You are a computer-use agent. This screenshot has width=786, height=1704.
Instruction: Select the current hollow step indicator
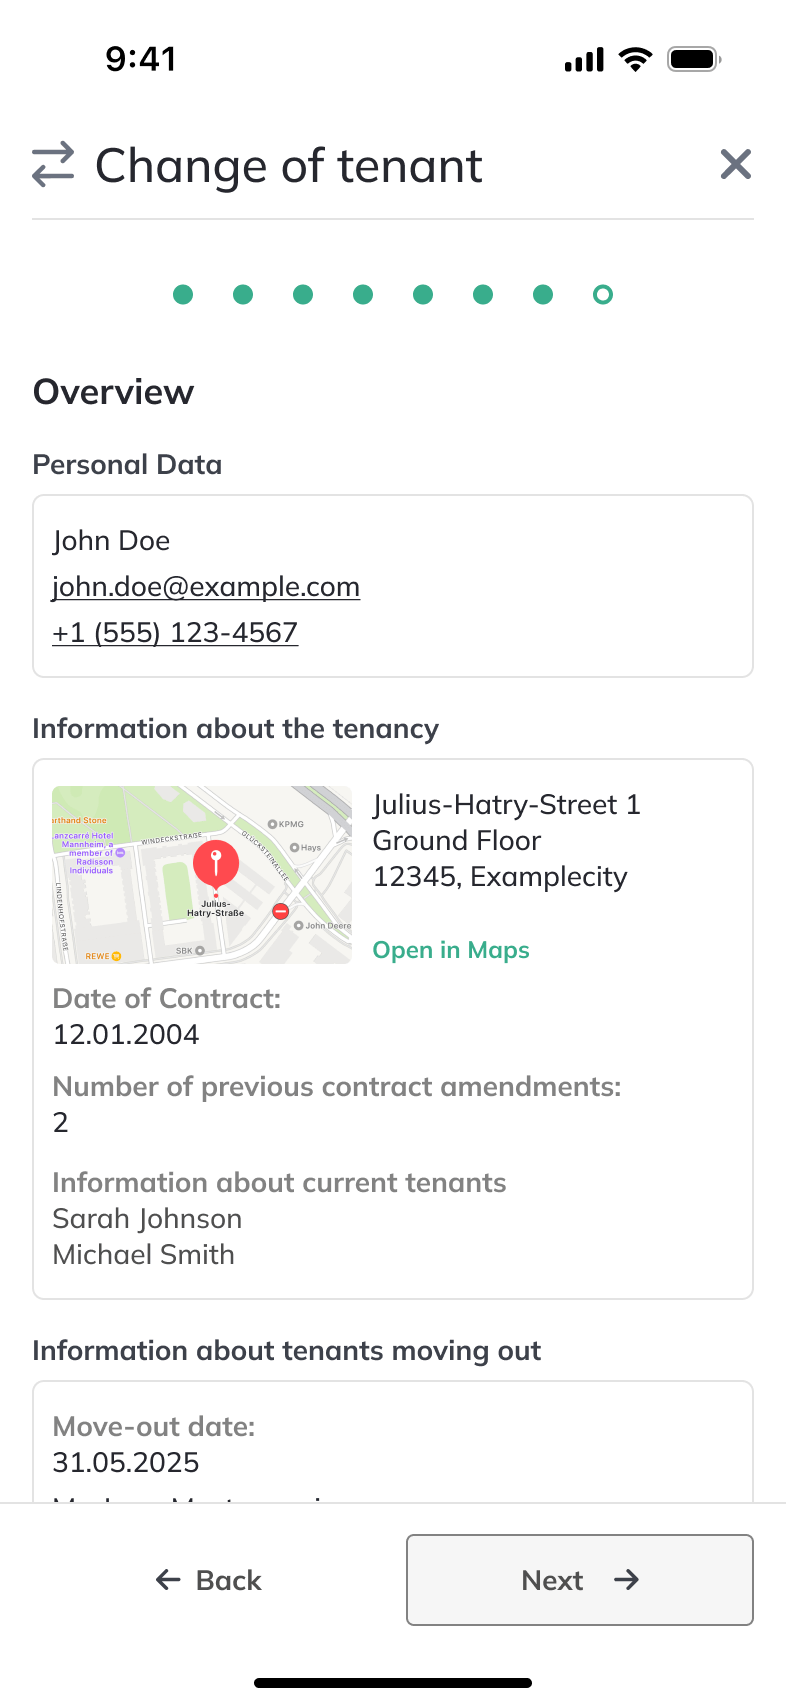click(603, 294)
